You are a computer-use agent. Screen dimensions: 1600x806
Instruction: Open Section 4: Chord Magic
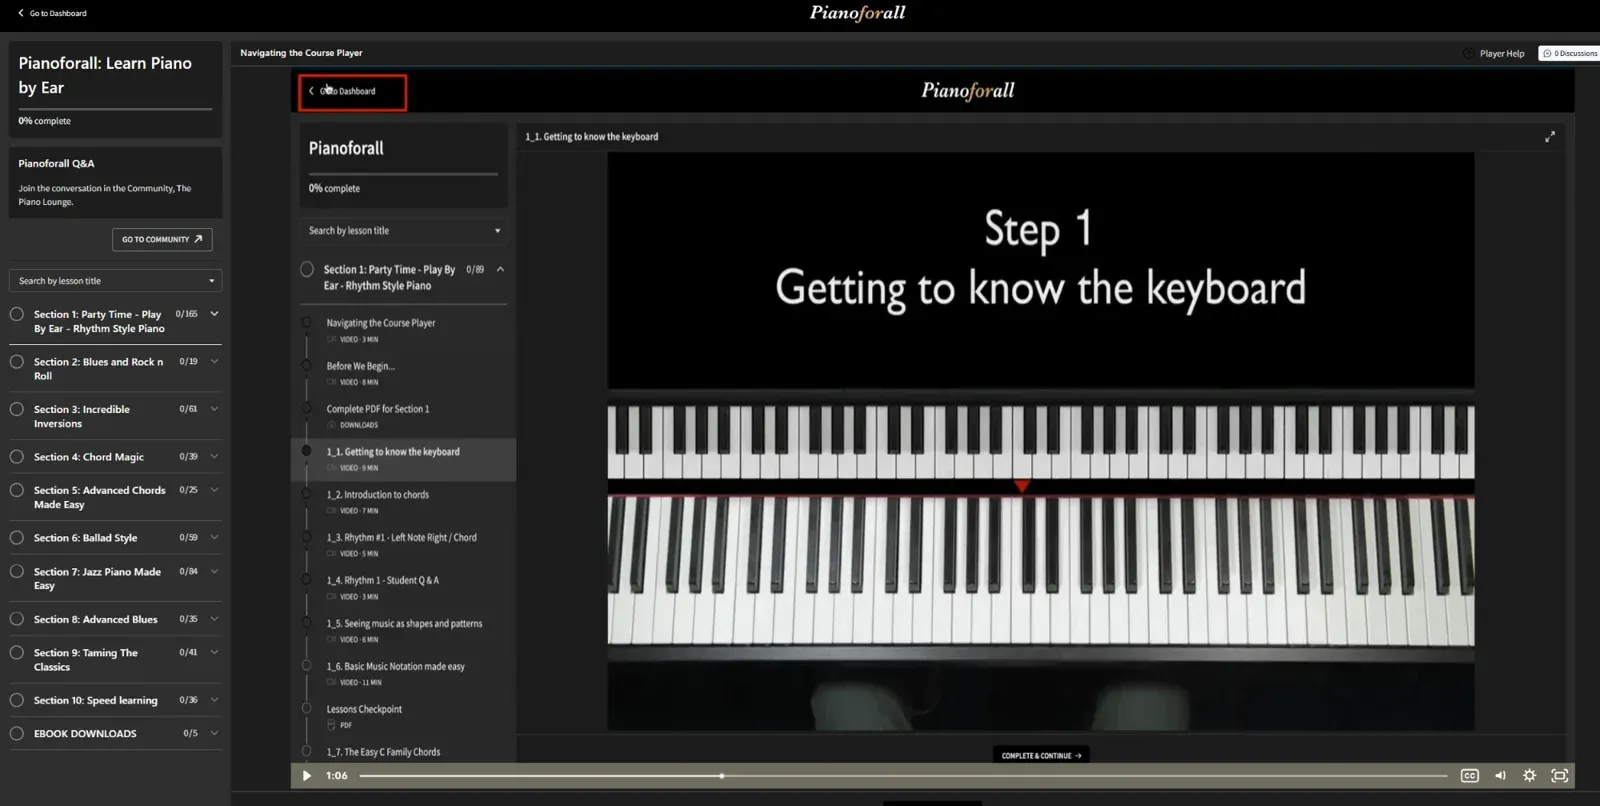(x=89, y=457)
